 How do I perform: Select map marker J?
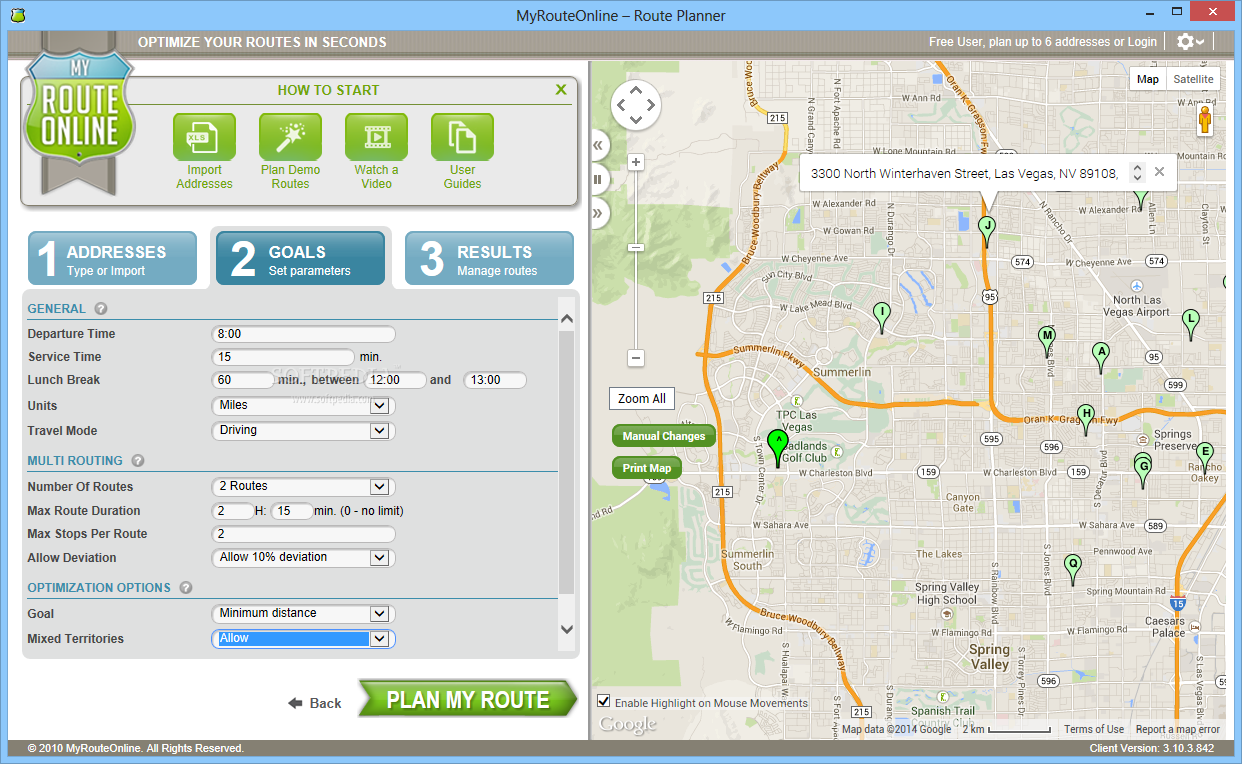(987, 230)
